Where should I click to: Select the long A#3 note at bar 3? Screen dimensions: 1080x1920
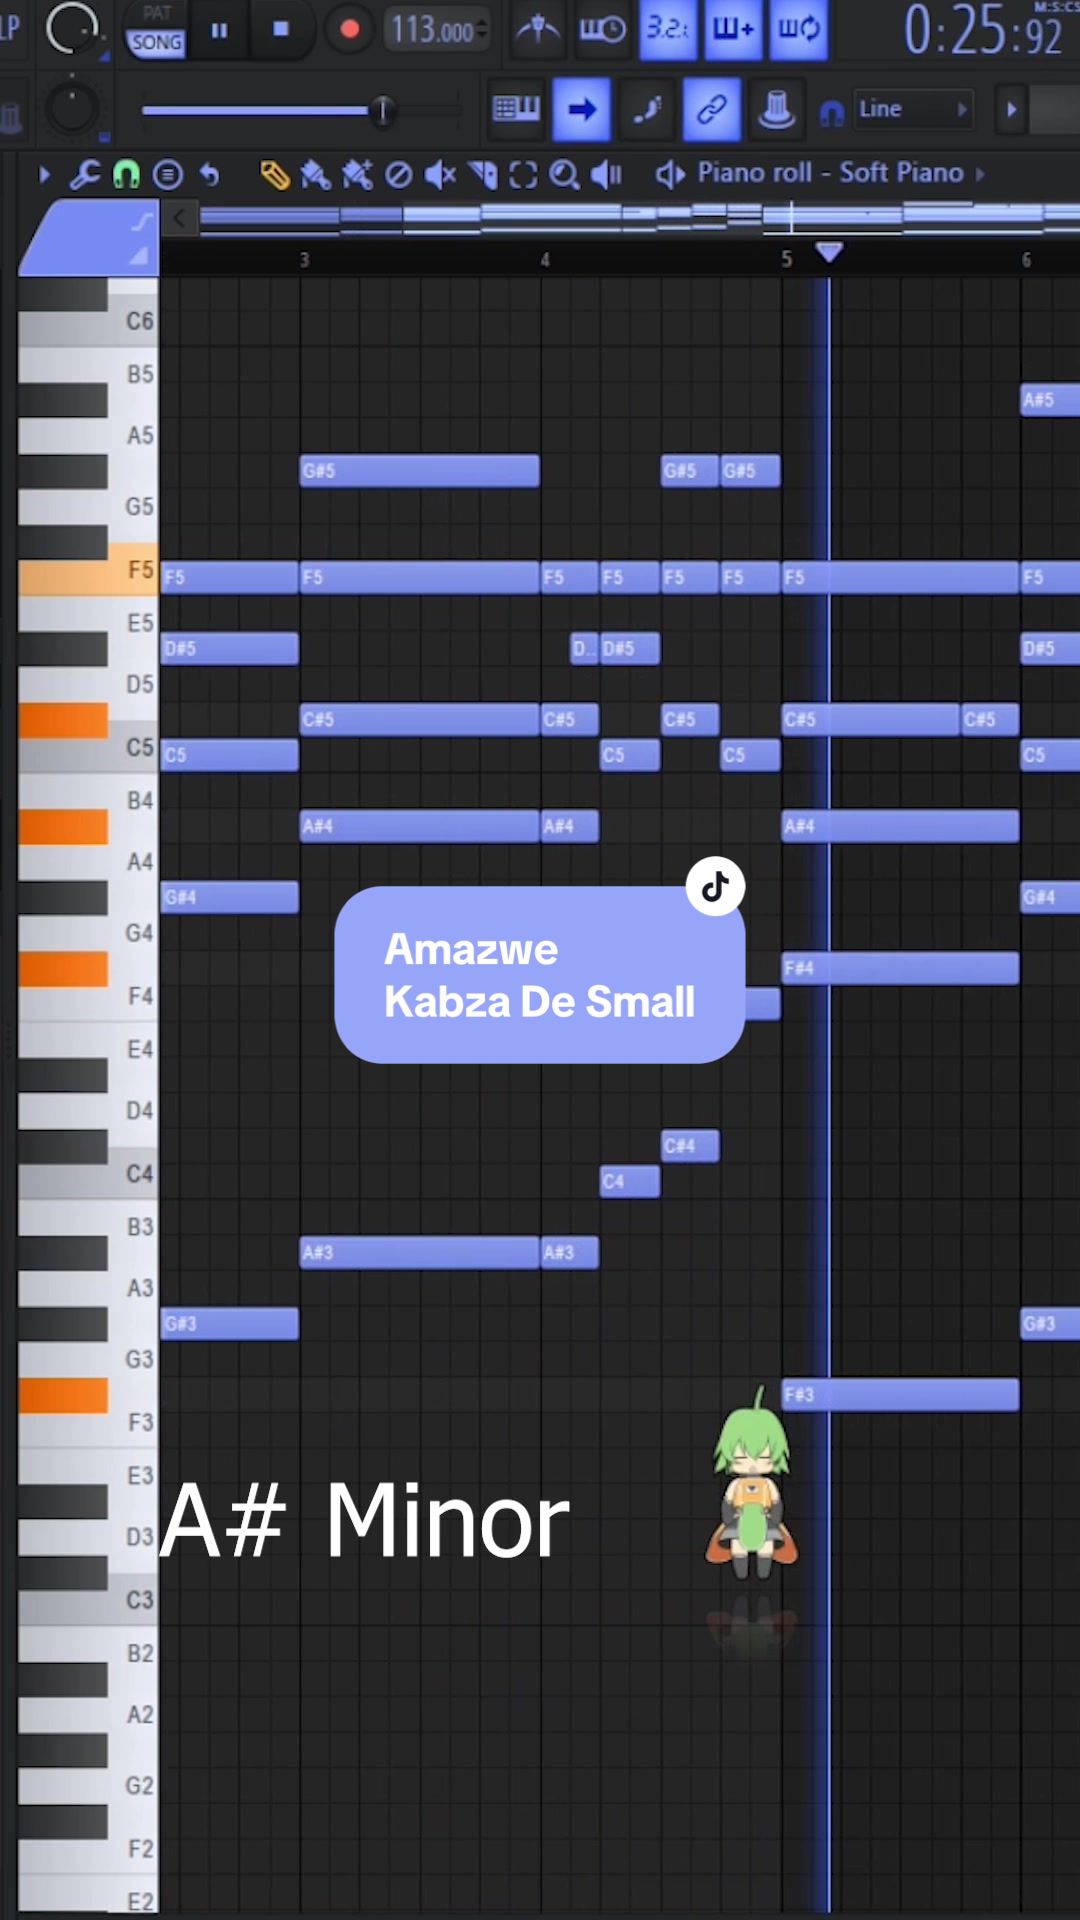tap(420, 1253)
